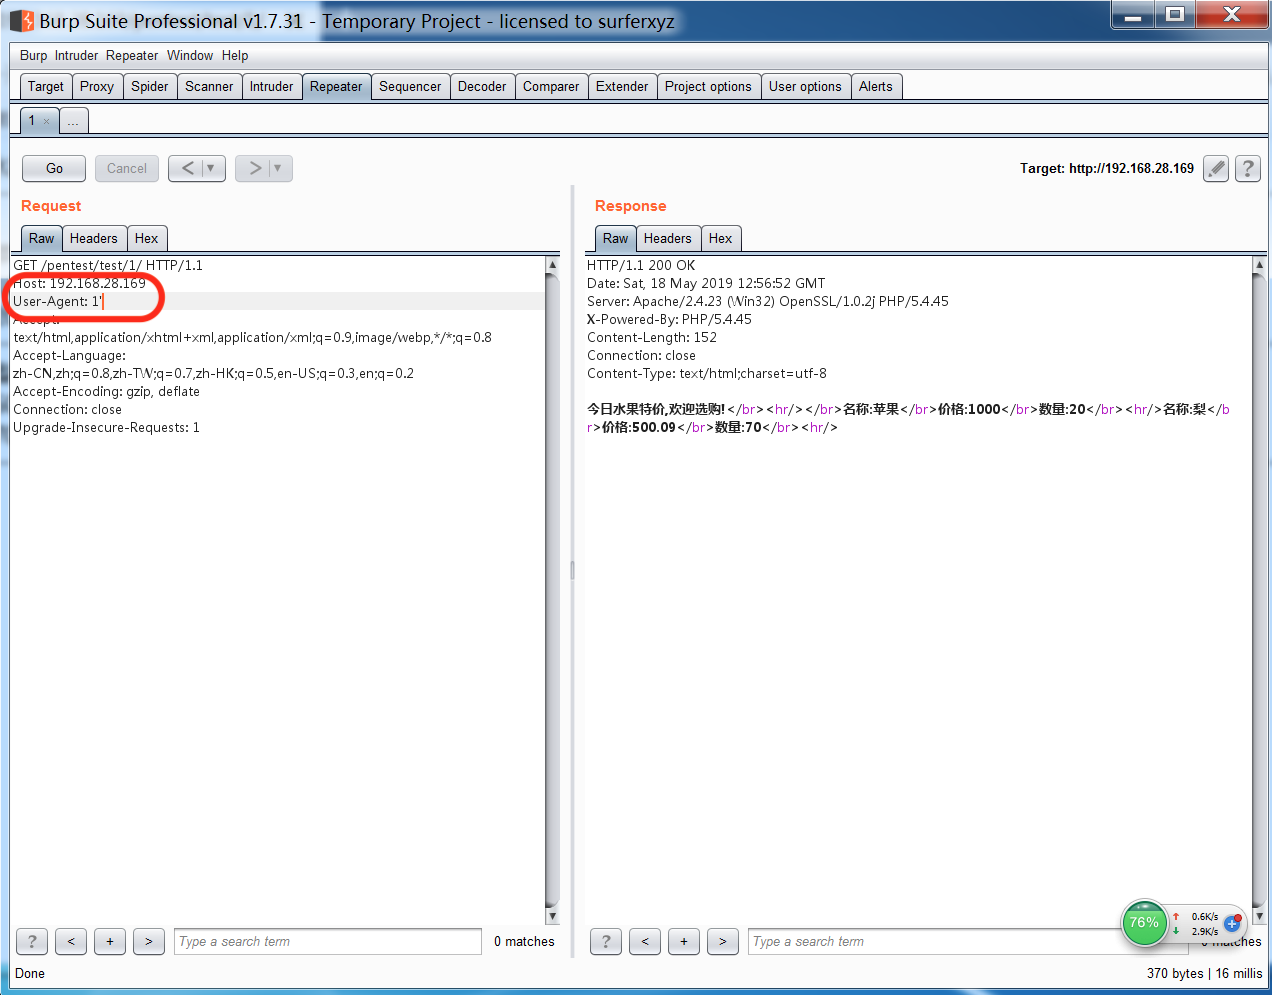Click the blue plus accelerator icon

pyautogui.click(x=1233, y=923)
